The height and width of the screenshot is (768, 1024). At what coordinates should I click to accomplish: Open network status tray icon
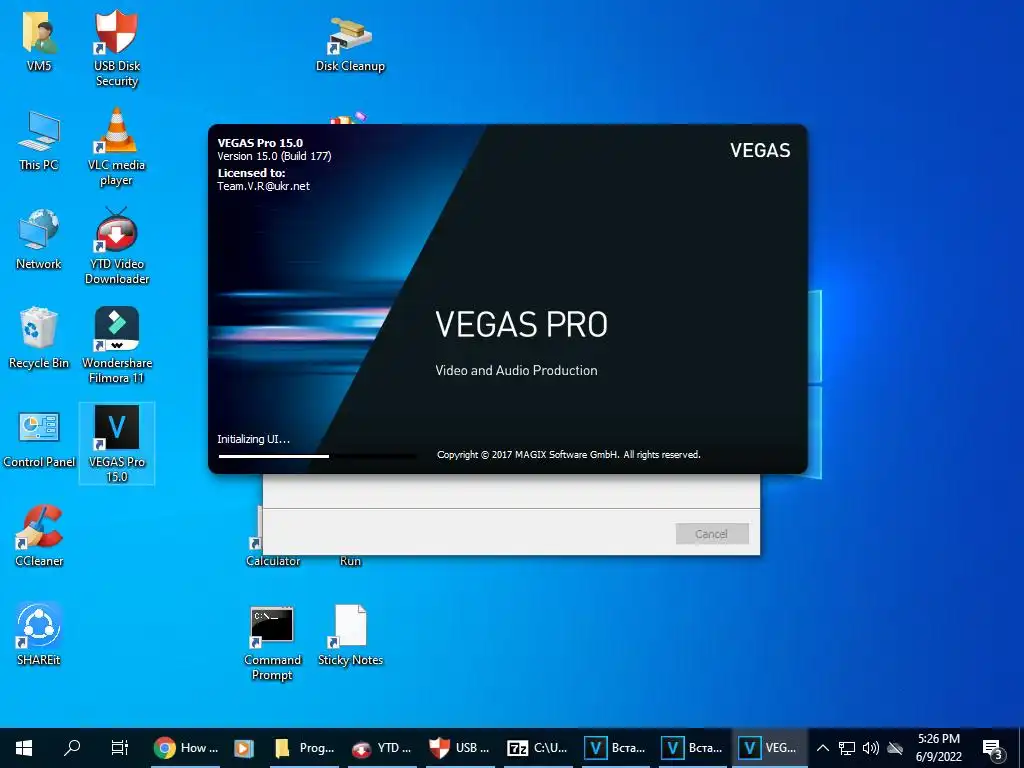coord(847,748)
